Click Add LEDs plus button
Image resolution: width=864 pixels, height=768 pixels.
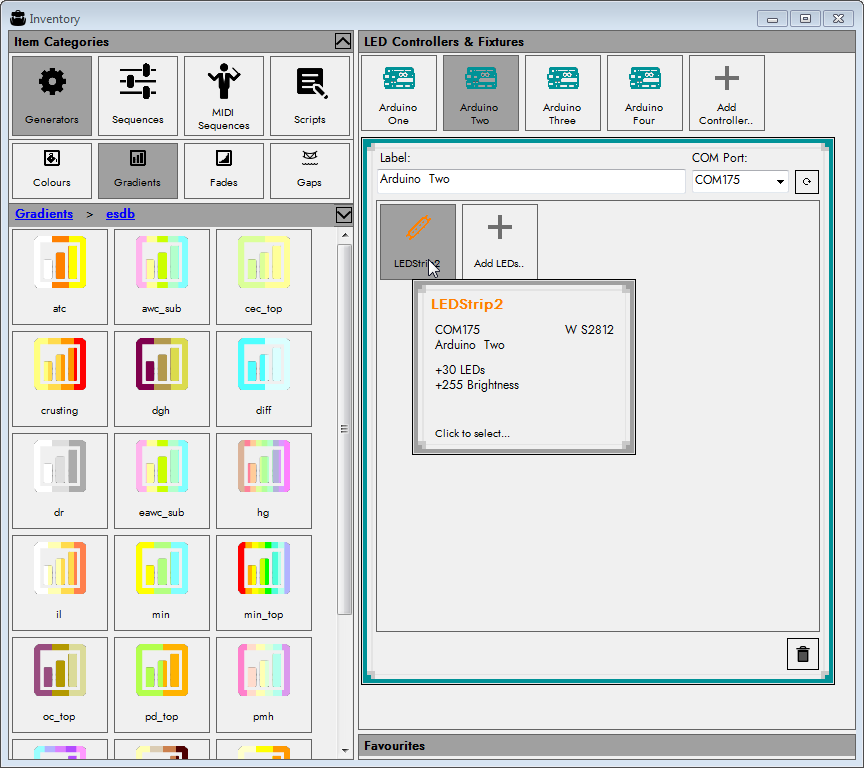click(x=500, y=242)
